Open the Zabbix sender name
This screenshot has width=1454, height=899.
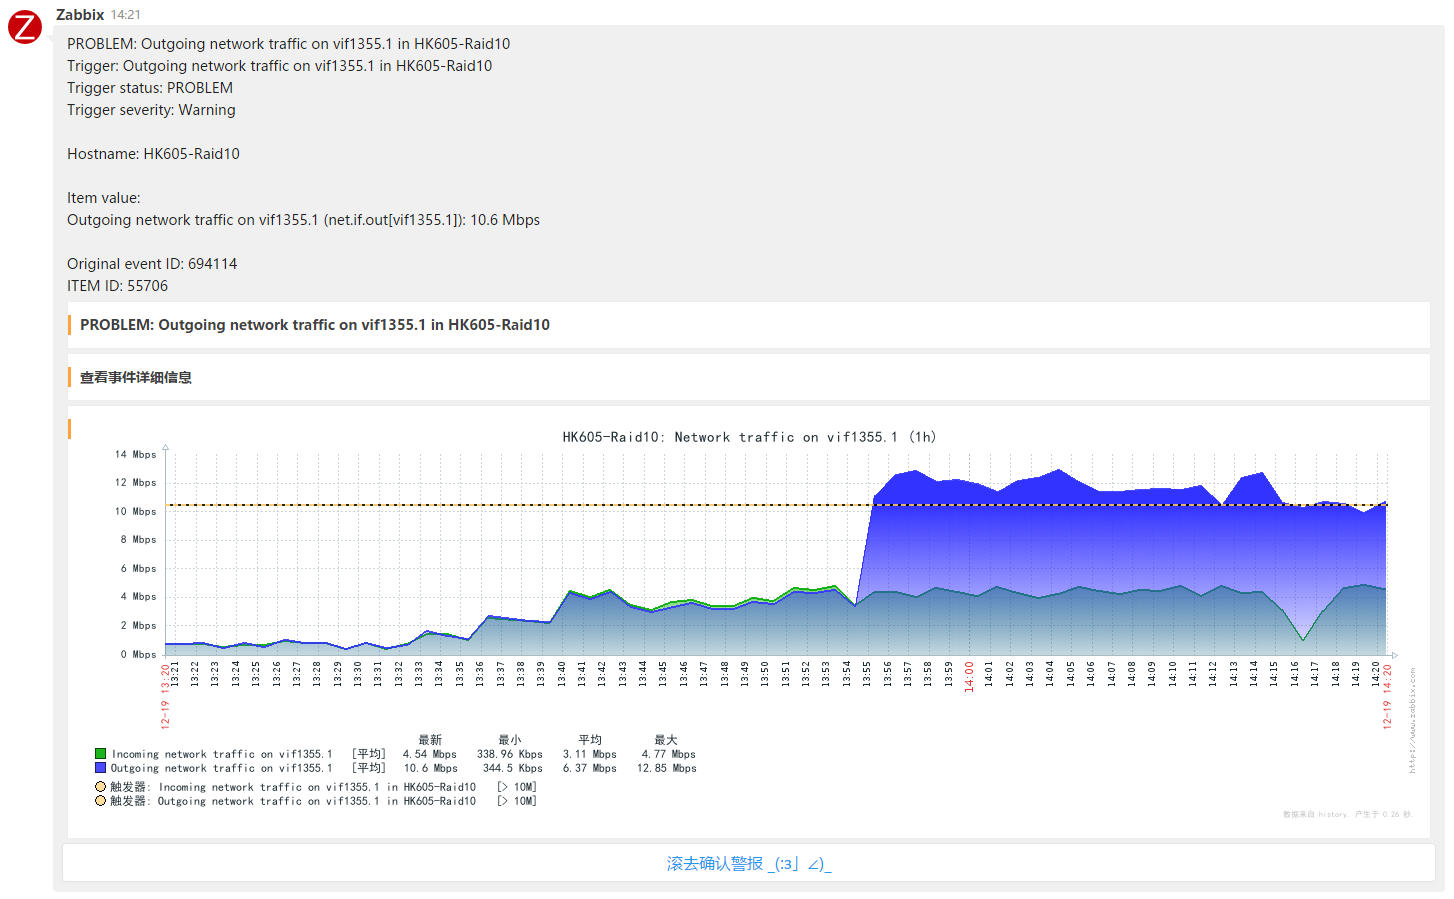[80, 14]
